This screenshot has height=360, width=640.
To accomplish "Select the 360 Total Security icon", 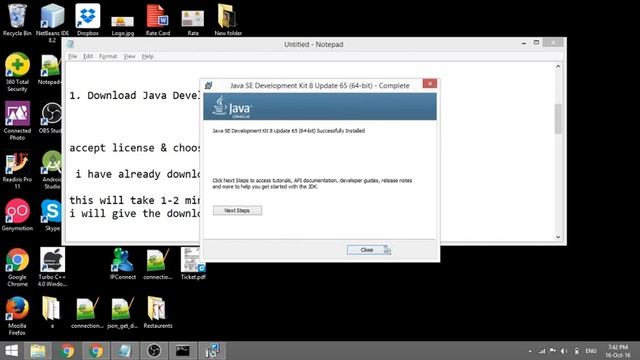I will click(17, 72).
